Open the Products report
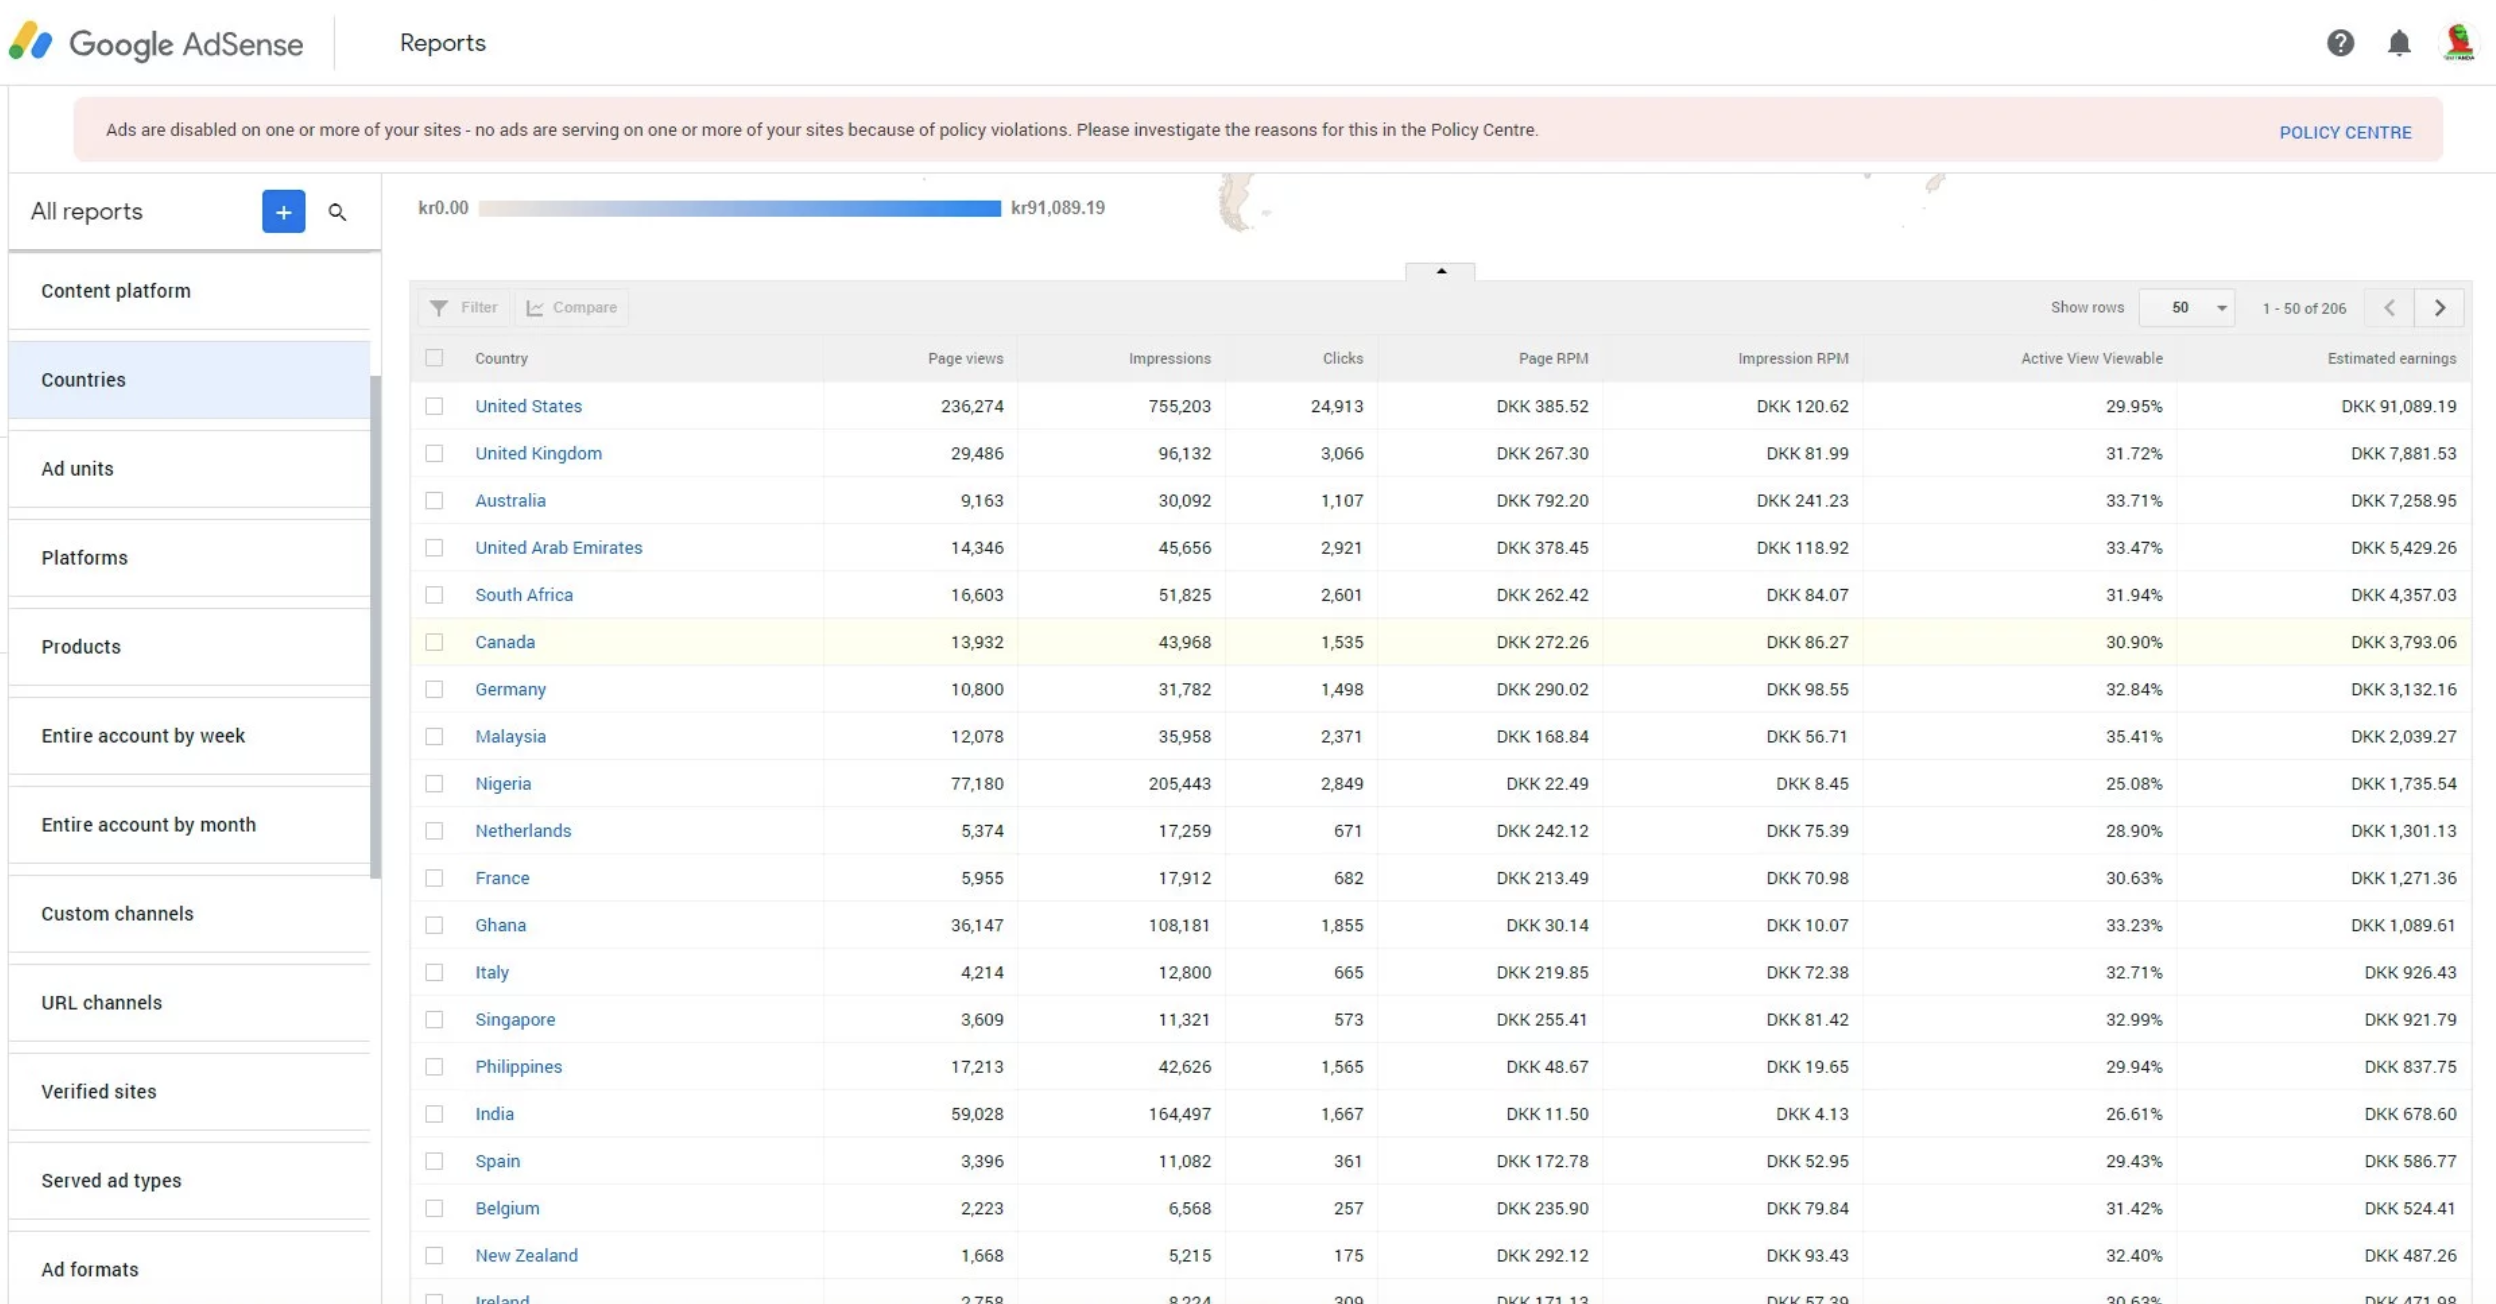 pos(189,647)
